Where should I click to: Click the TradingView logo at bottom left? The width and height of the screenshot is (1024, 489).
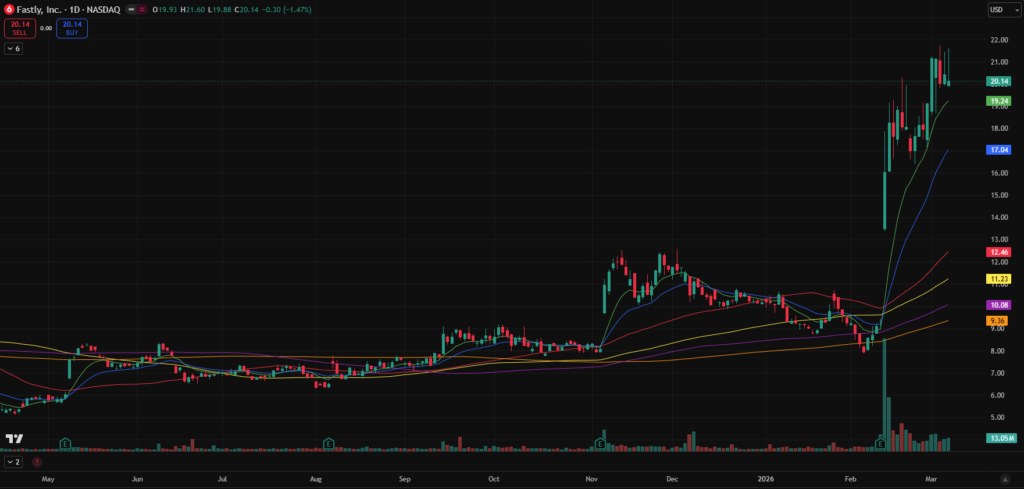click(x=14, y=438)
